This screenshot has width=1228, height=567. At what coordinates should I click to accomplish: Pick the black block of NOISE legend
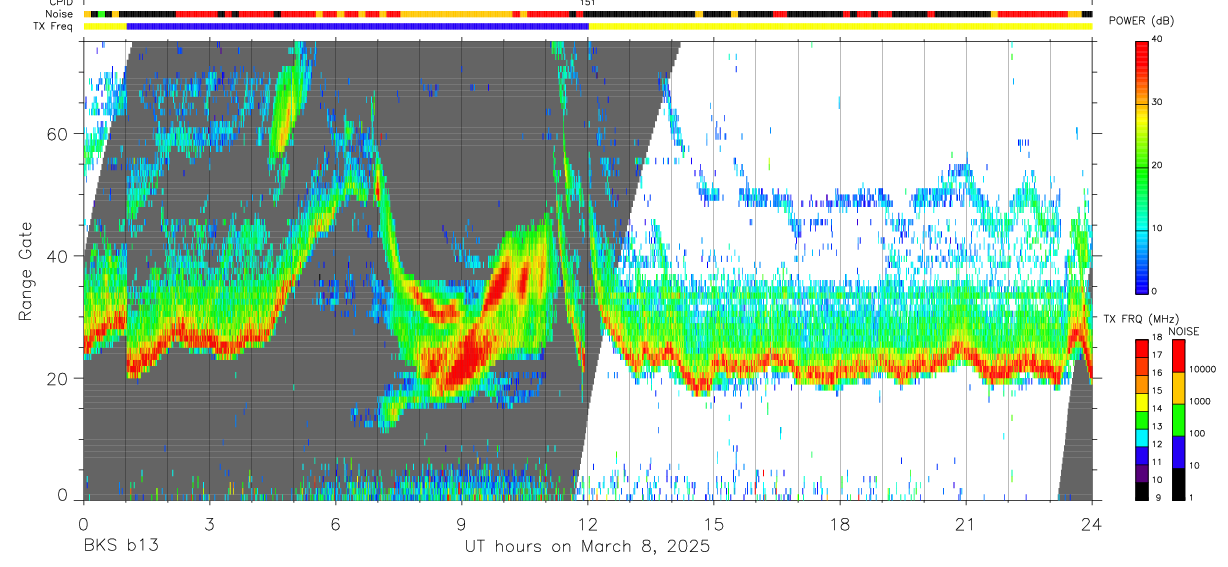tap(1178, 484)
